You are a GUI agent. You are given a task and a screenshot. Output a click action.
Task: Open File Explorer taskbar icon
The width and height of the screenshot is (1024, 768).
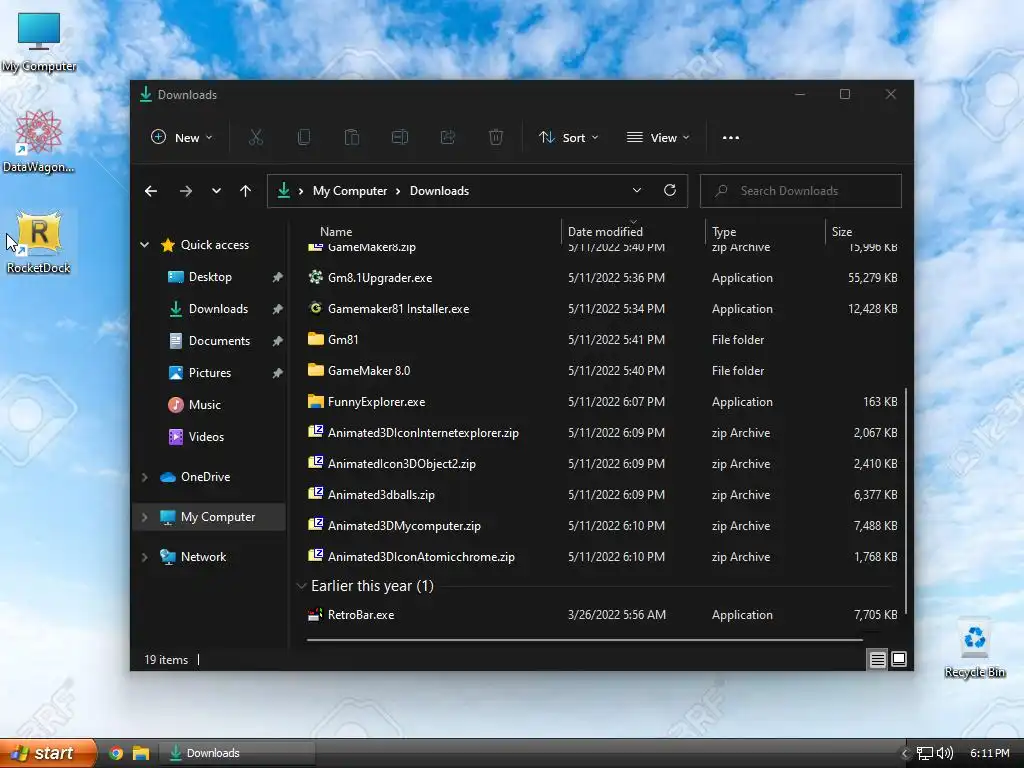pyautogui.click(x=141, y=753)
